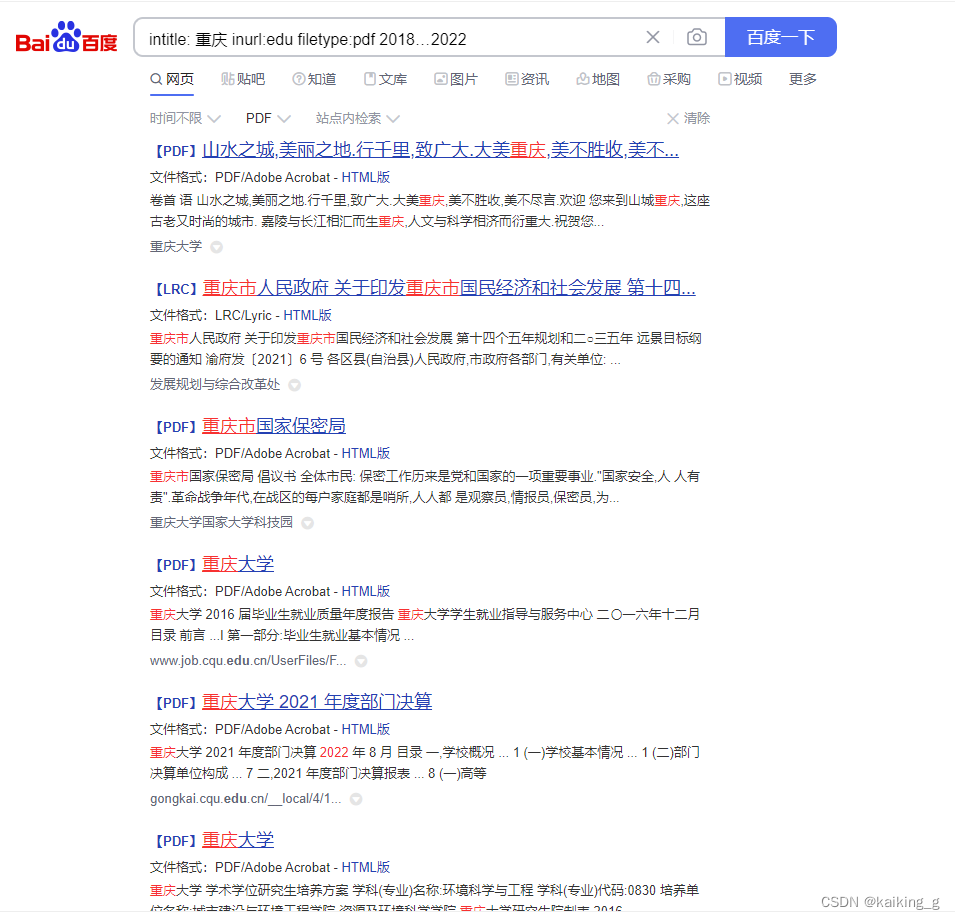955x919 pixels.
Task: Open the 采购 tab
Action: click(669, 79)
